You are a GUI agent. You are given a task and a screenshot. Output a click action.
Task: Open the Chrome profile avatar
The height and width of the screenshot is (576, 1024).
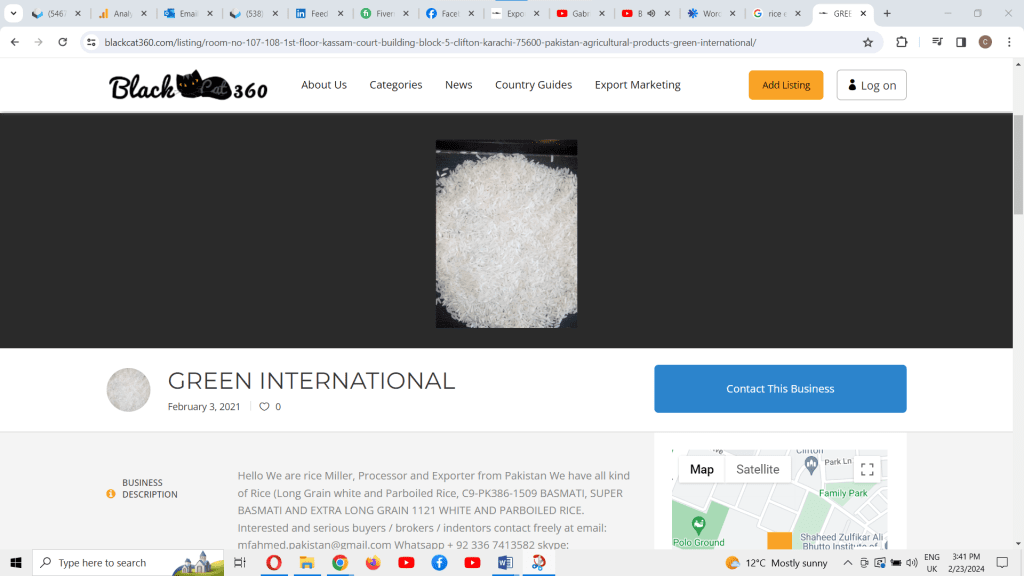(985, 42)
